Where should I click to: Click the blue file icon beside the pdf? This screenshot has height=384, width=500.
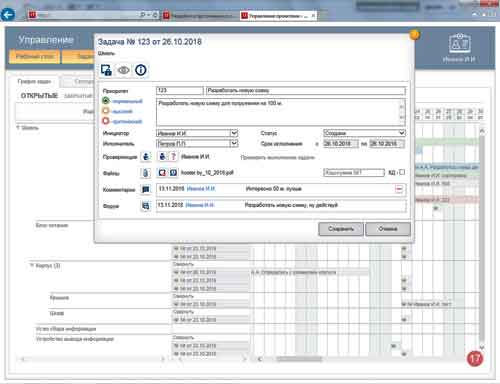[x=173, y=173]
